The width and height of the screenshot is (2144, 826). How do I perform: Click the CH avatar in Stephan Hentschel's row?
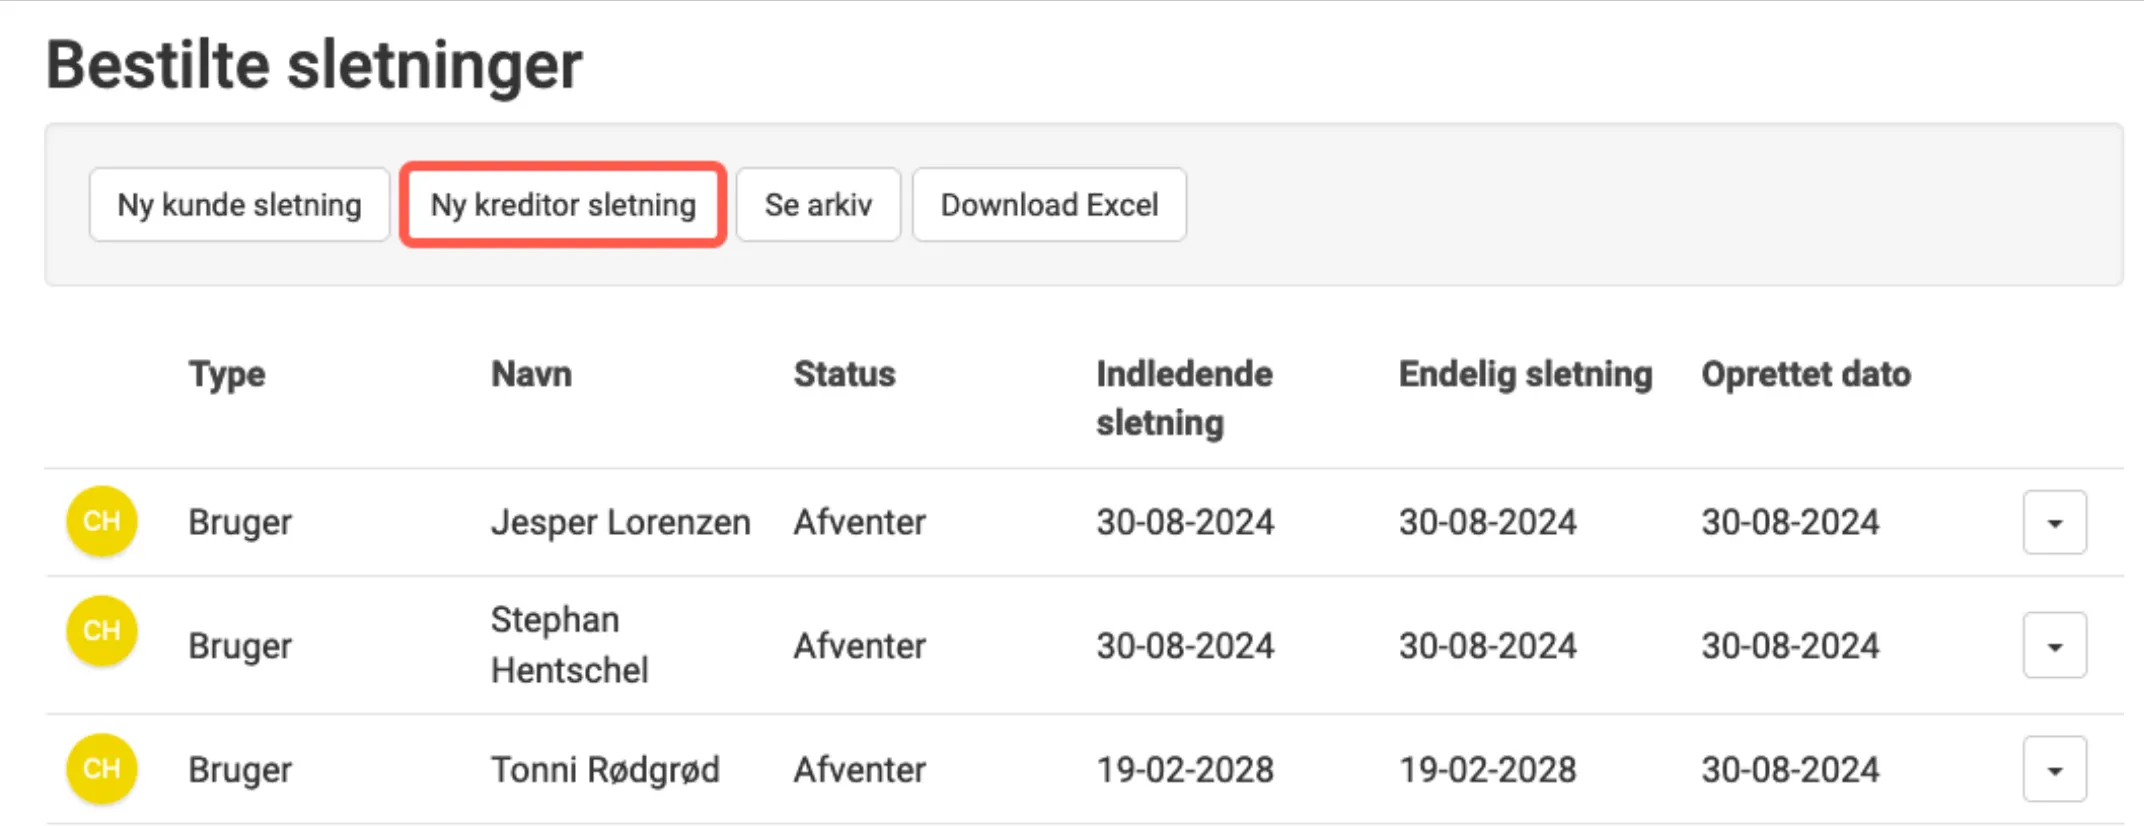(101, 631)
